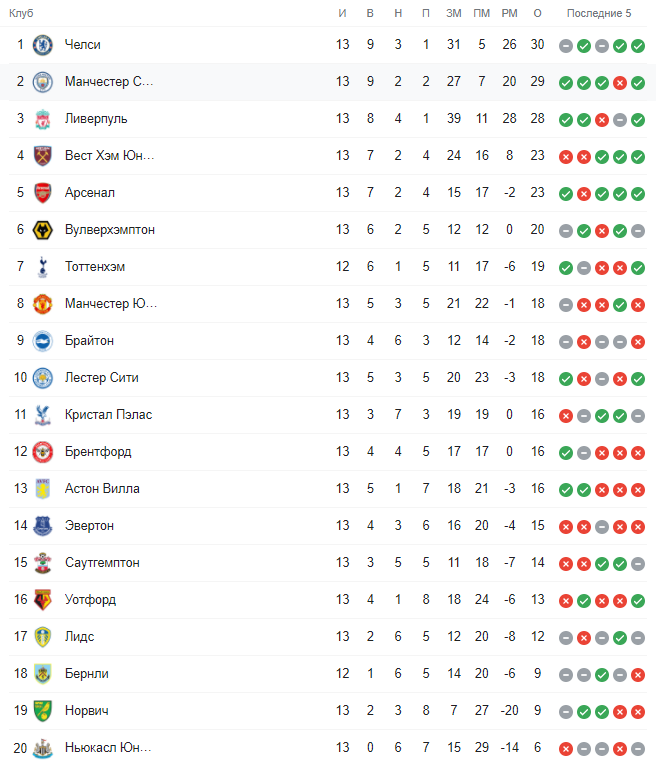Click the РМ goal difference column header

coord(509,13)
